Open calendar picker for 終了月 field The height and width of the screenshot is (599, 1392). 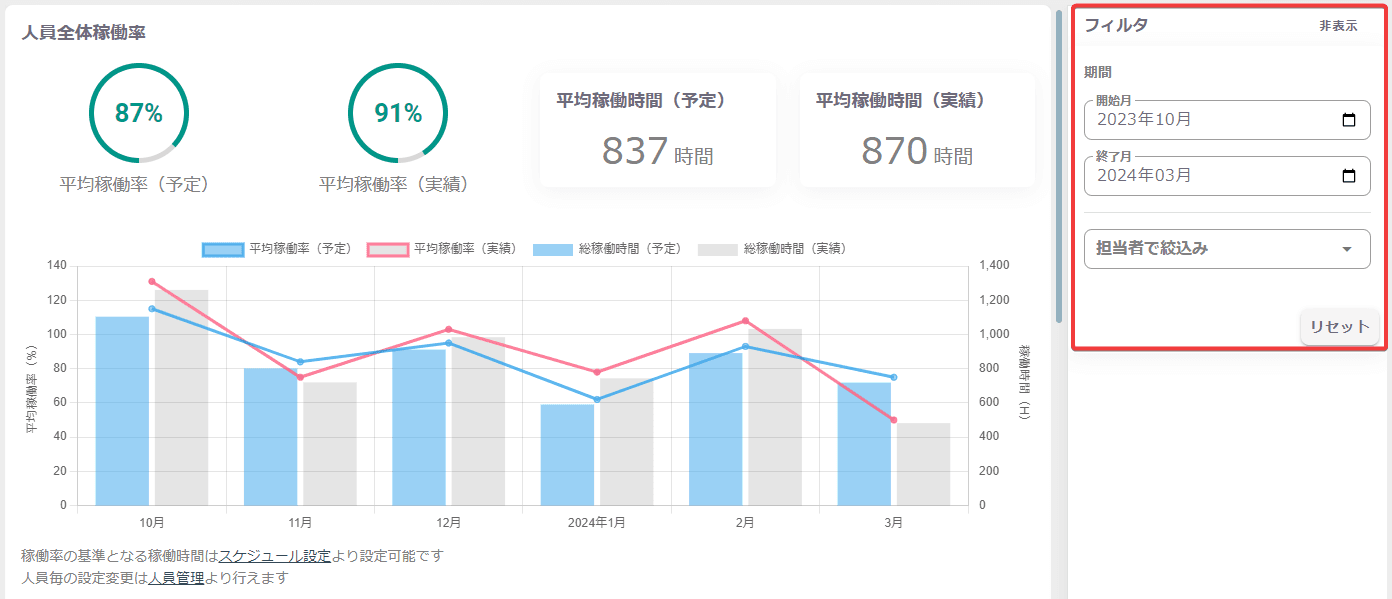1348,176
